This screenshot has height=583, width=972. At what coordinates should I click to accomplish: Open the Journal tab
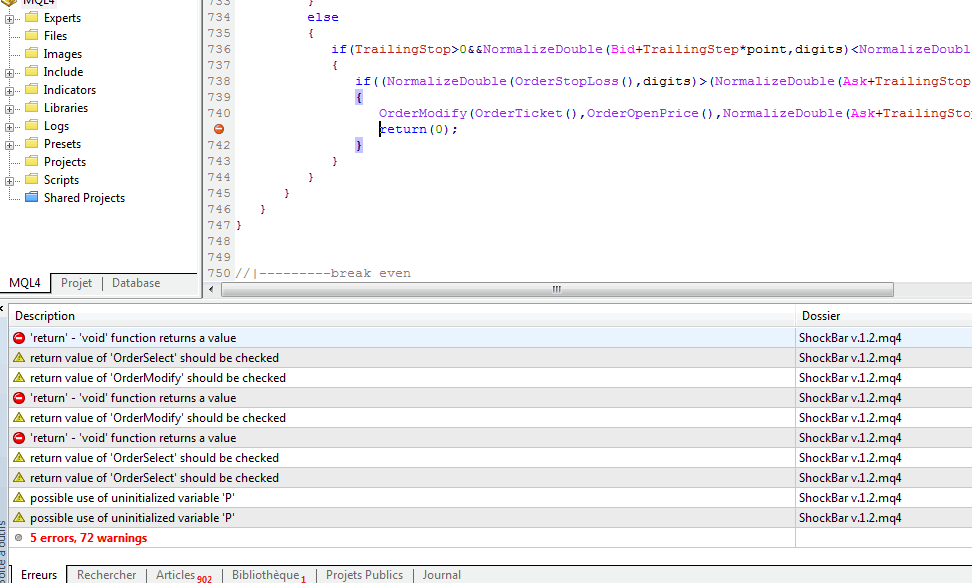click(x=441, y=575)
